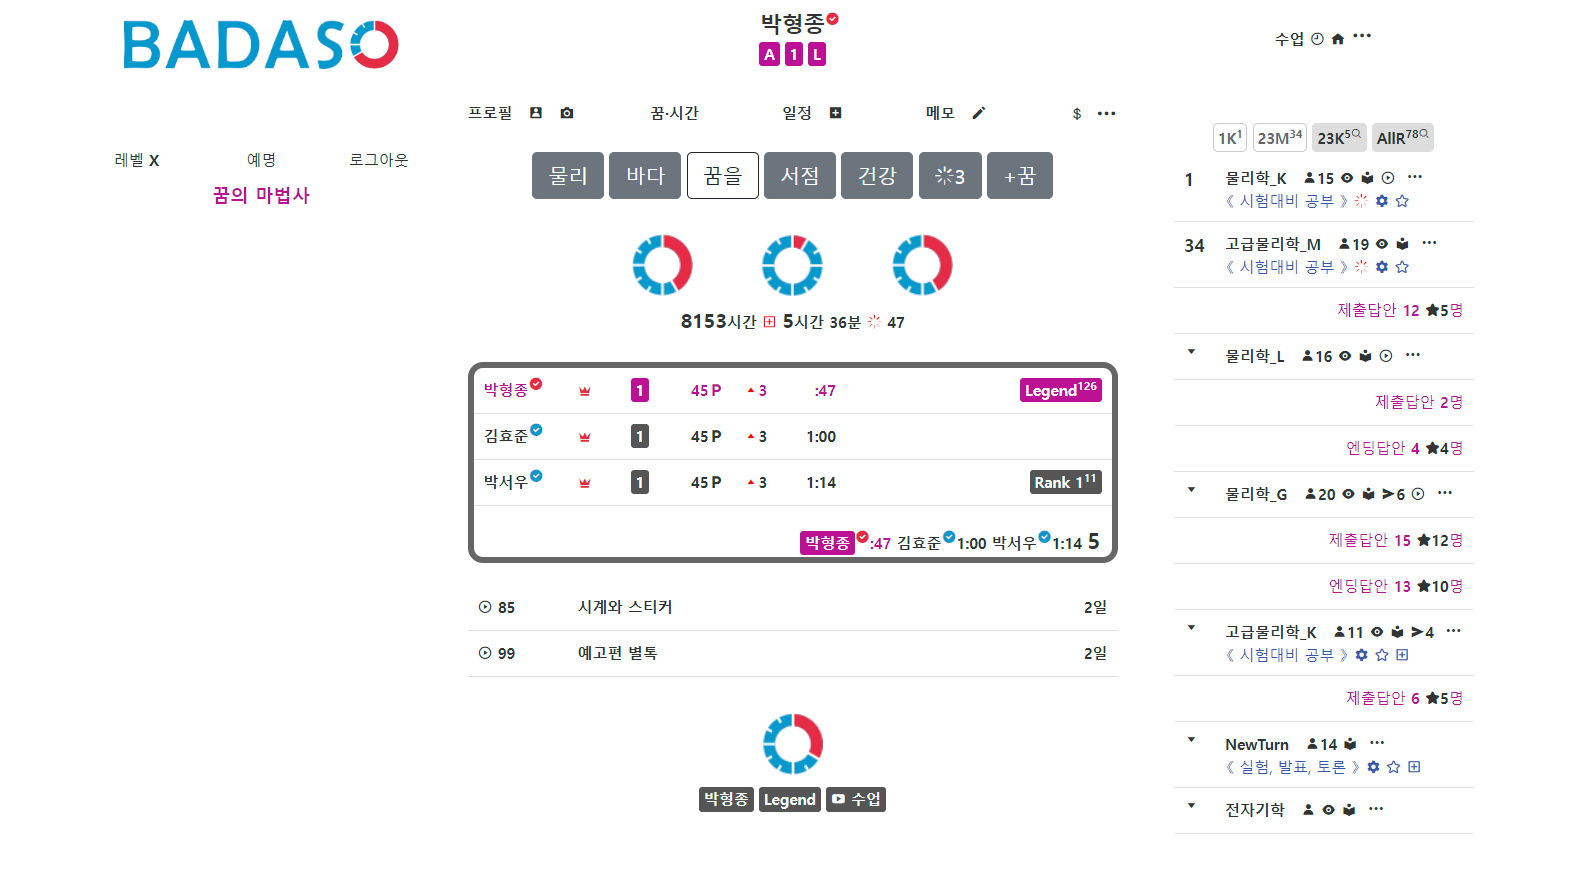Toggle the eye icon for 고급물리학_M

point(1382,244)
